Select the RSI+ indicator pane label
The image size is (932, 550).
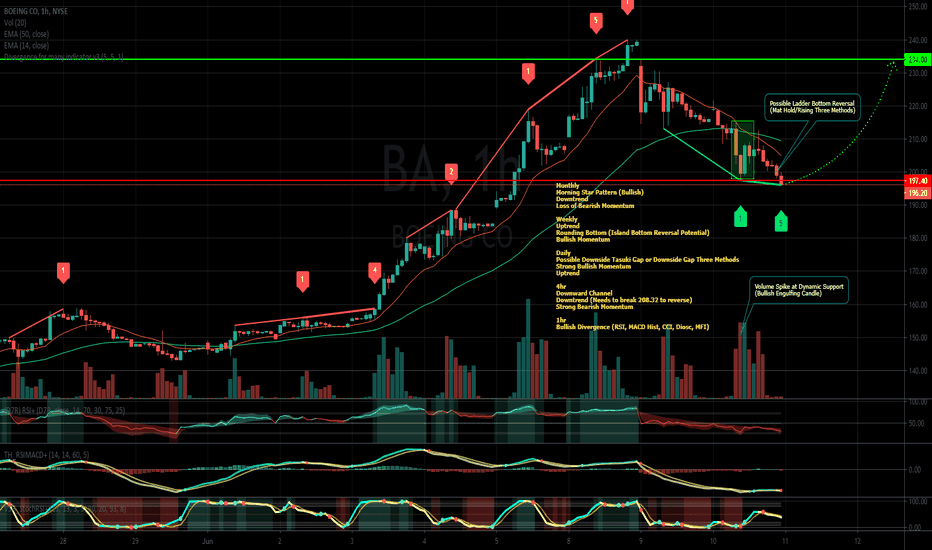64,410
